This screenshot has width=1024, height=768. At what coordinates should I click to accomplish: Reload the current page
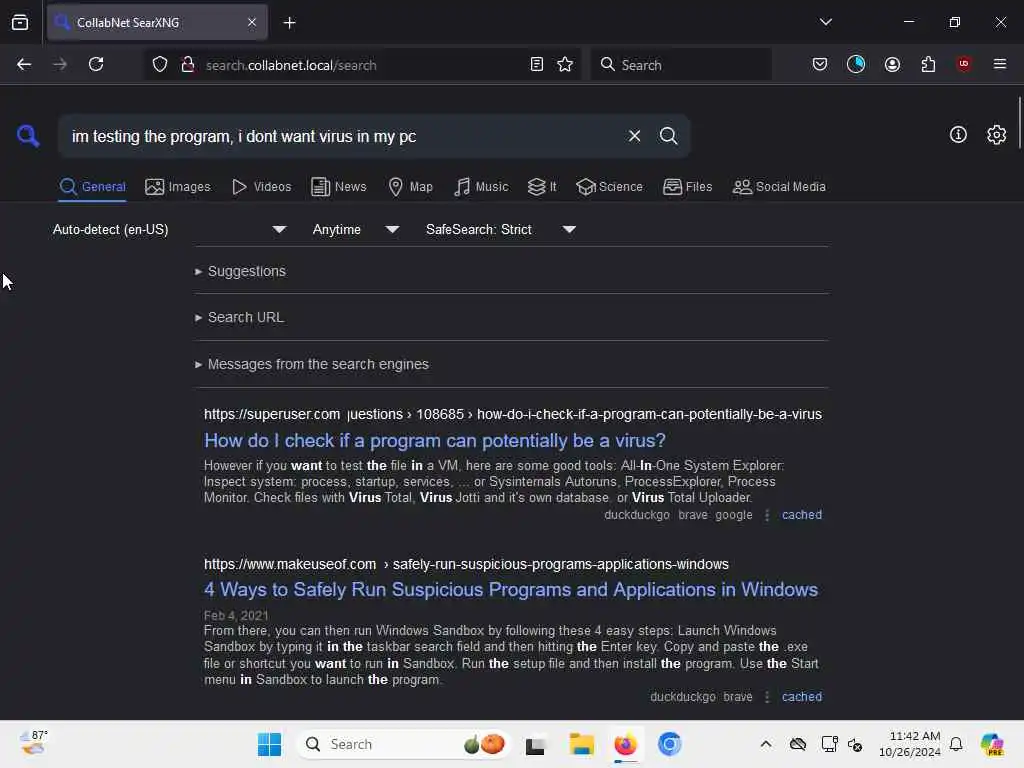(x=96, y=64)
